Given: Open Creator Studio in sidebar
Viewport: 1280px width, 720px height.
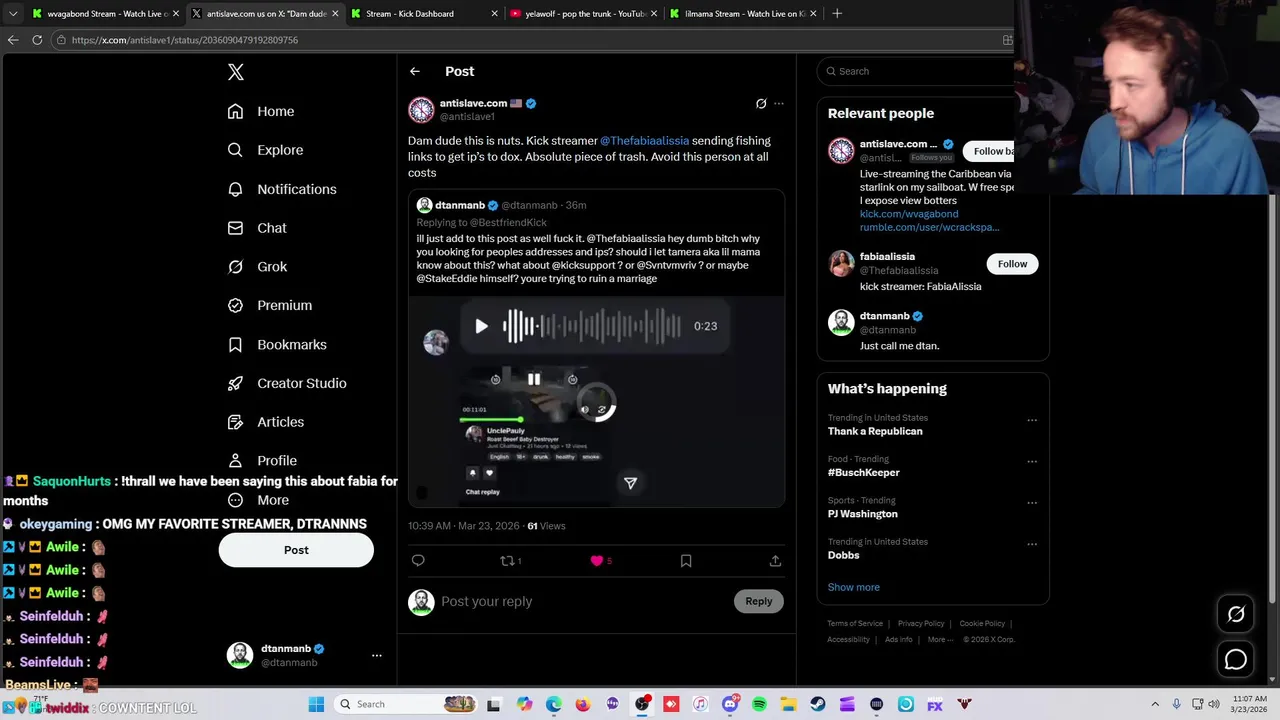Looking at the screenshot, I should point(287,383).
